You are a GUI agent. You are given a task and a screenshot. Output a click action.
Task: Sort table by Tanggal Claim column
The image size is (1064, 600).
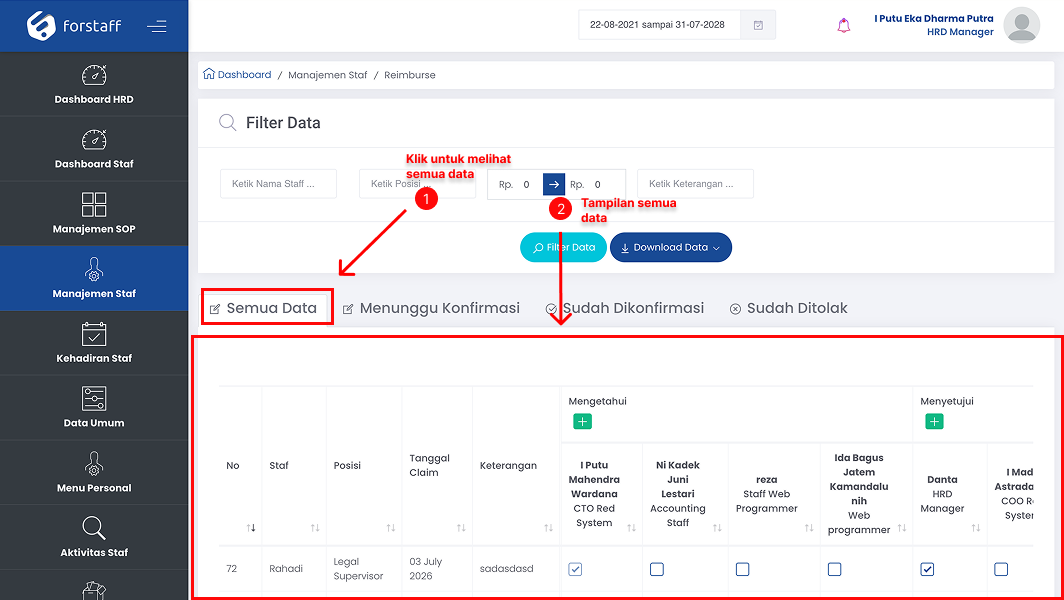coord(461,527)
